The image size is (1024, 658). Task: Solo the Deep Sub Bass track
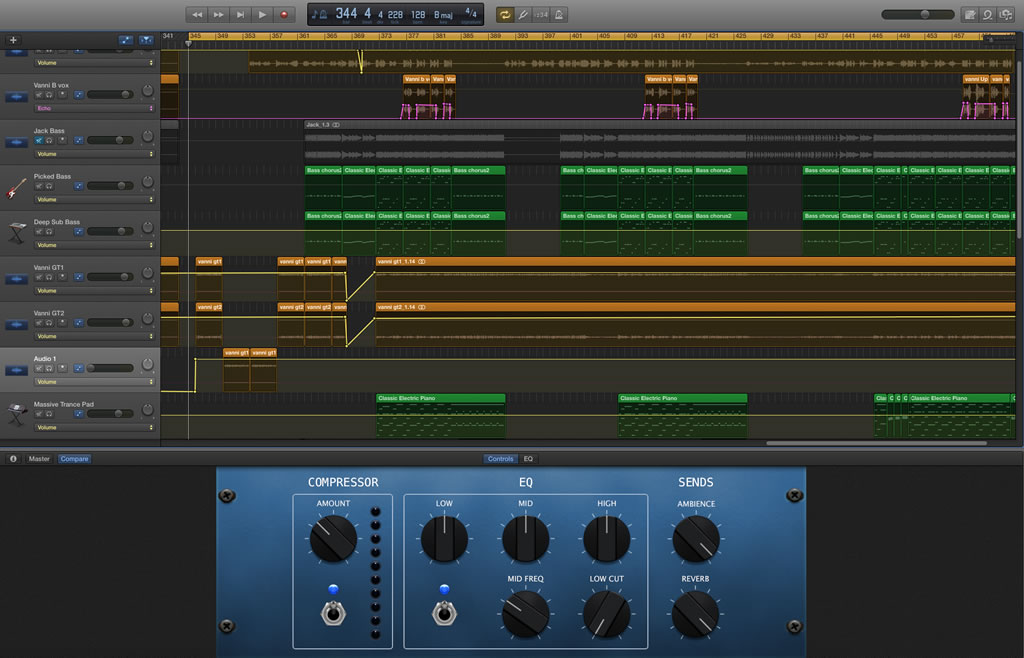click(x=49, y=232)
